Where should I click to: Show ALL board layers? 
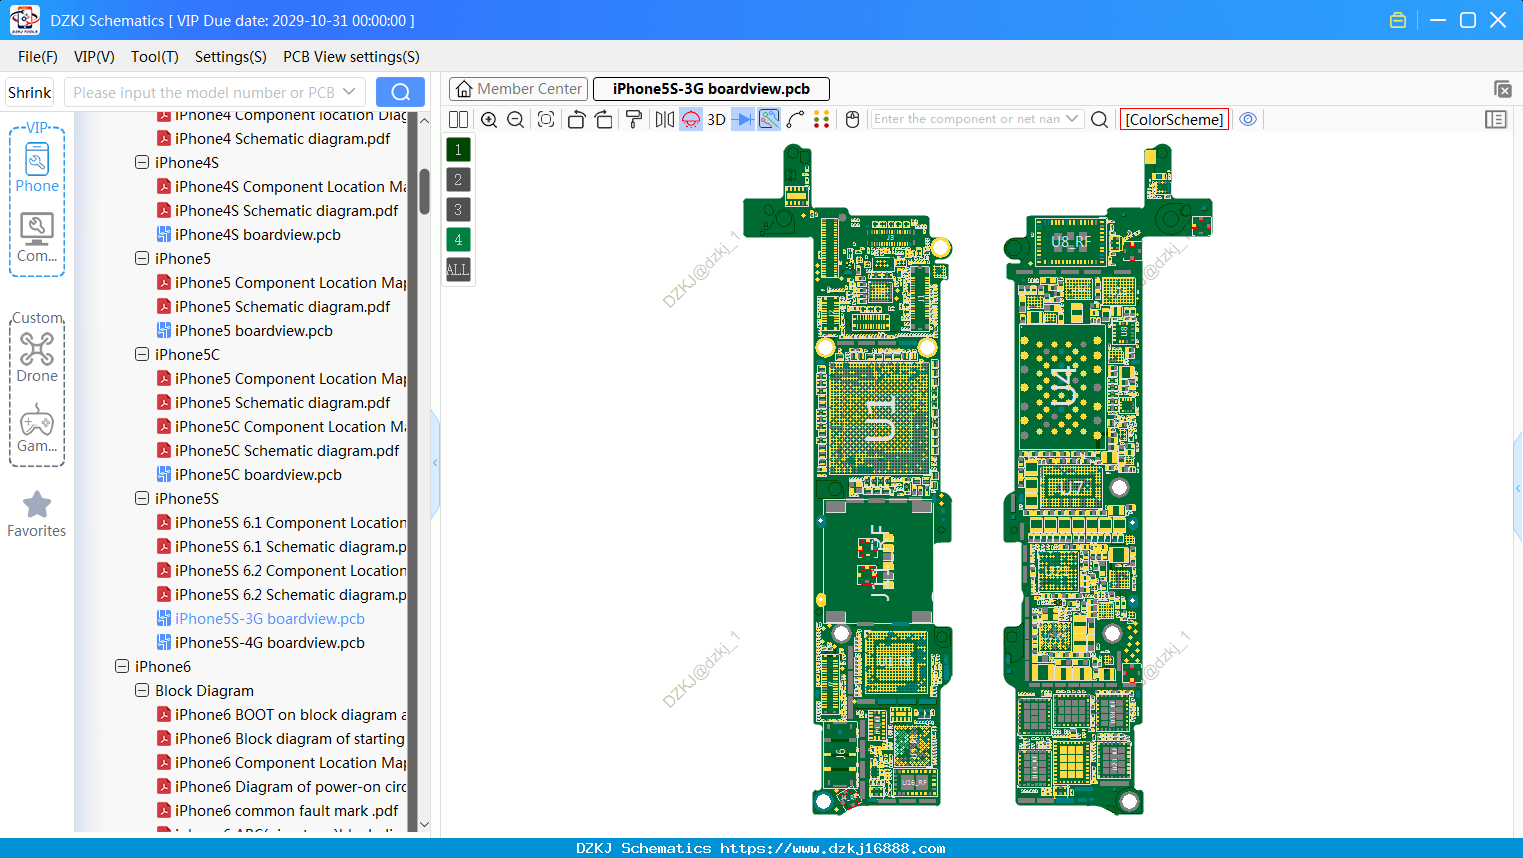point(458,270)
